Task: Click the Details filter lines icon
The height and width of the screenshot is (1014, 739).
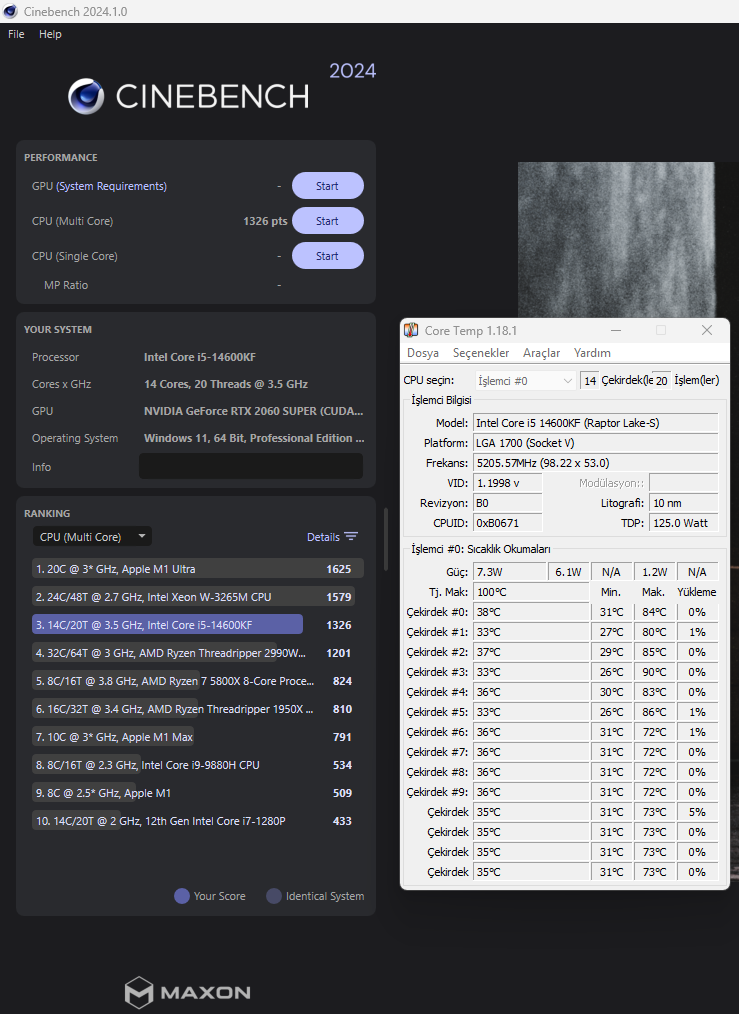Action: pos(351,537)
